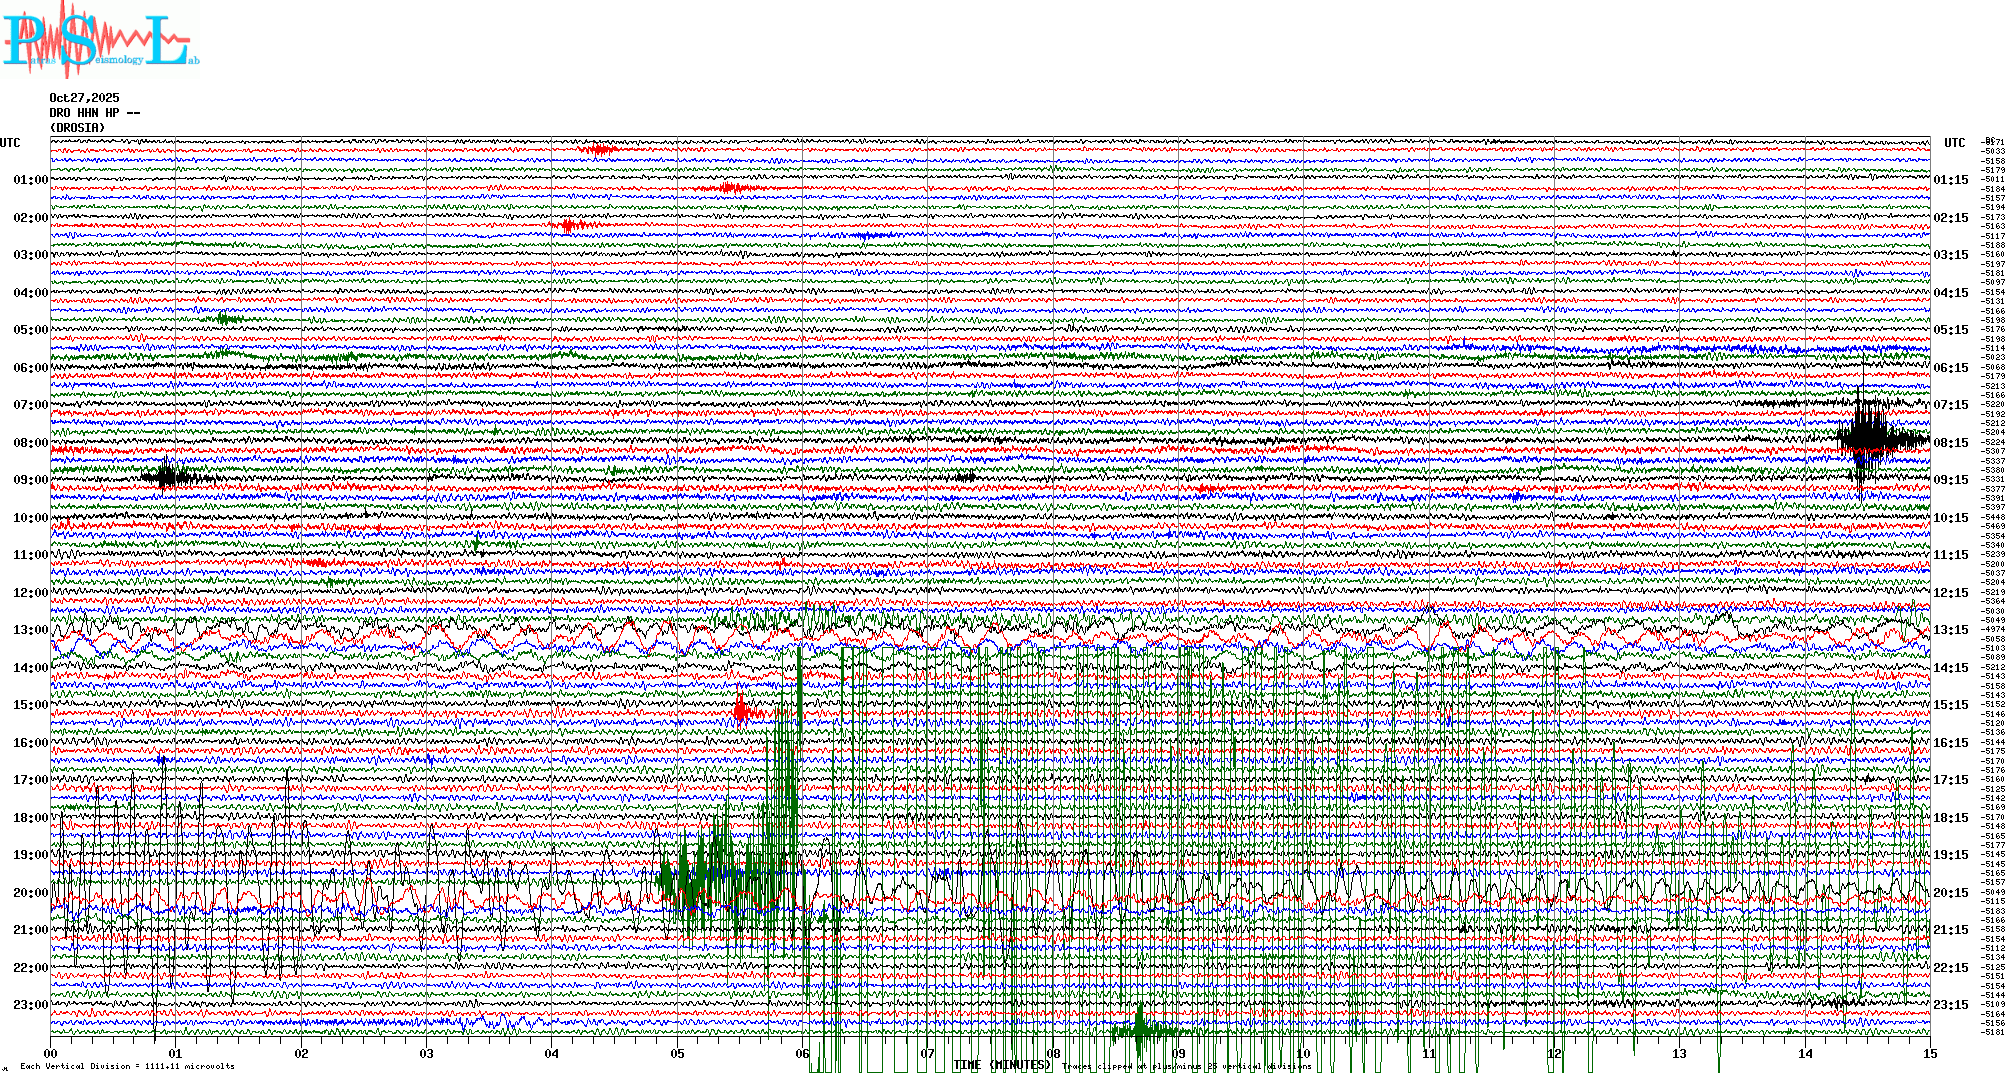The image size is (2010, 1080).
Task: Click large black seismic event near 08:00
Action: click(1863, 438)
